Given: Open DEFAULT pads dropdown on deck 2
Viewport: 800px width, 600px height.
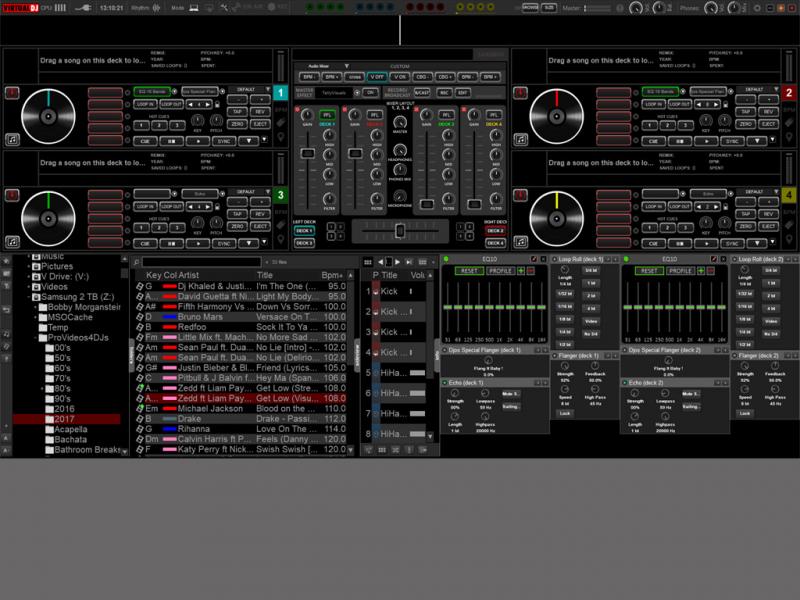Looking at the screenshot, I should (776, 89).
